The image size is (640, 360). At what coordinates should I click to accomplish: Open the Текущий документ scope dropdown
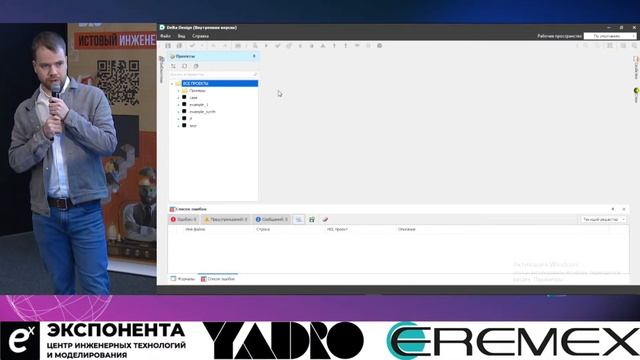tap(604, 220)
